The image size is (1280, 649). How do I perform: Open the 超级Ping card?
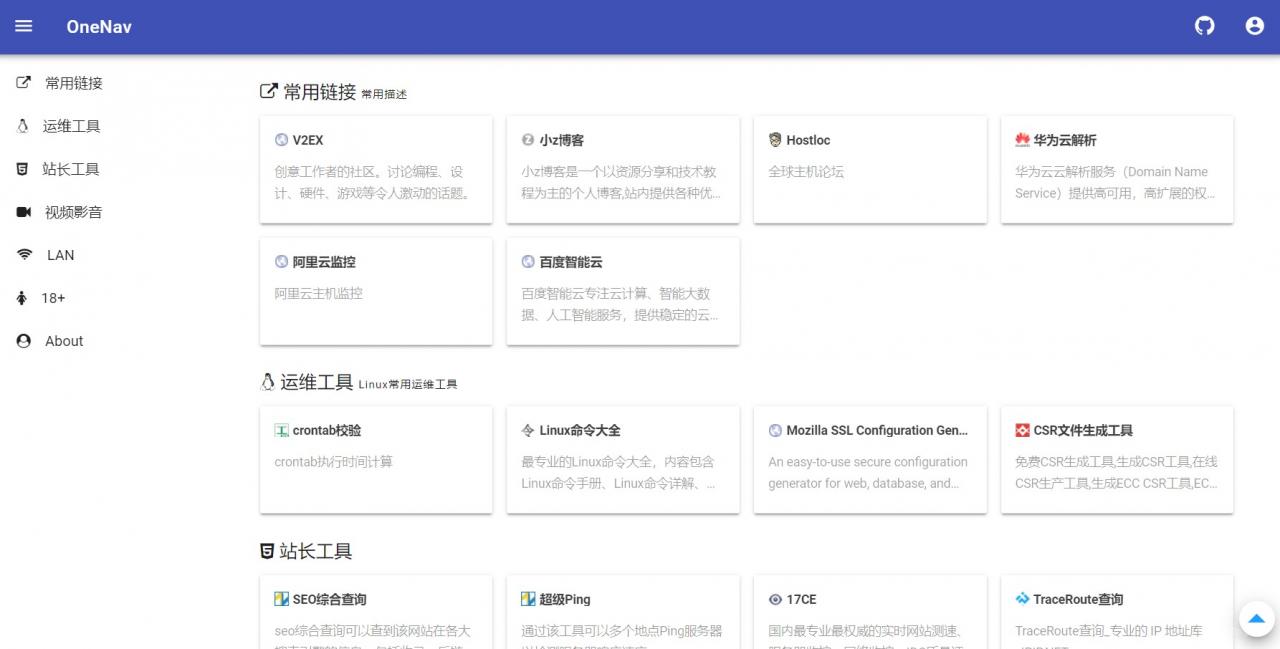pyautogui.click(x=623, y=612)
